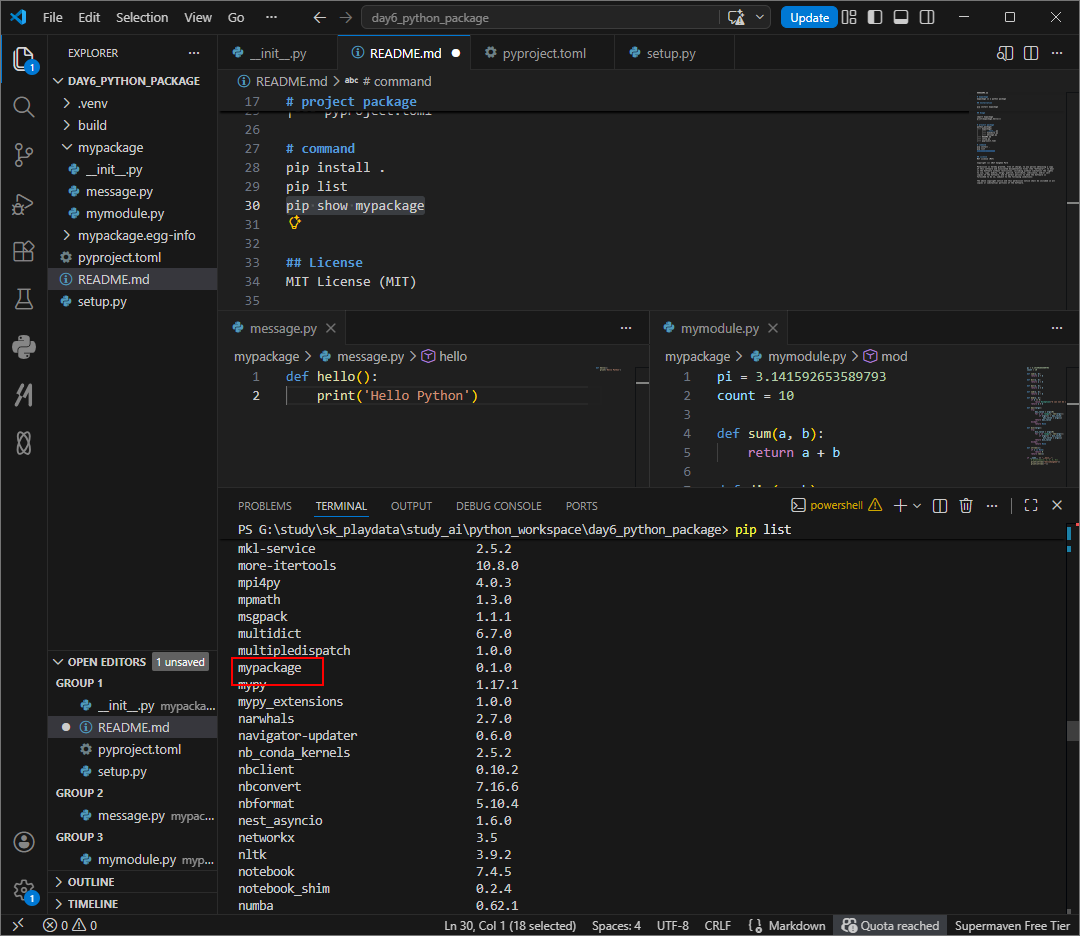The width and height of the screenshot is (1080, 936).
Task: Open the Testing flask view
Action: coord(23,299)
